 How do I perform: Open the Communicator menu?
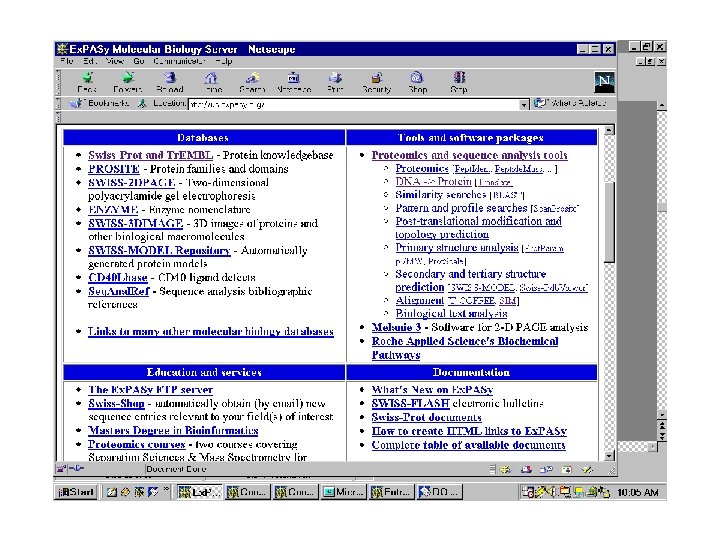[179, 61]
